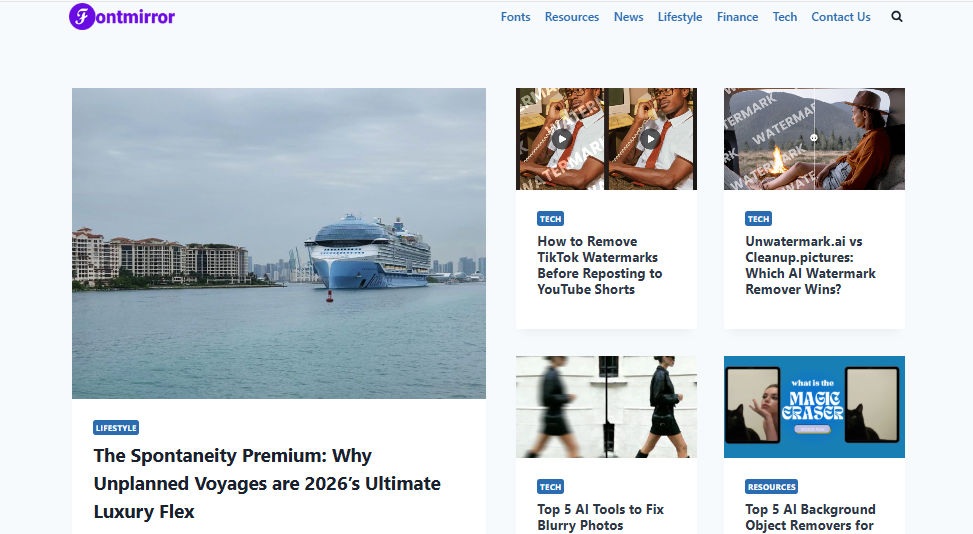
Task: Read The Spontaneity Premium article
Action: tap(267, 484)
